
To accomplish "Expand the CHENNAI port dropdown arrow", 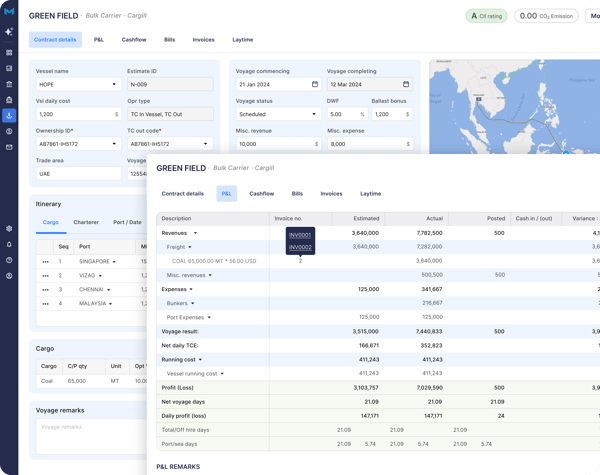I will pos(109,290).
